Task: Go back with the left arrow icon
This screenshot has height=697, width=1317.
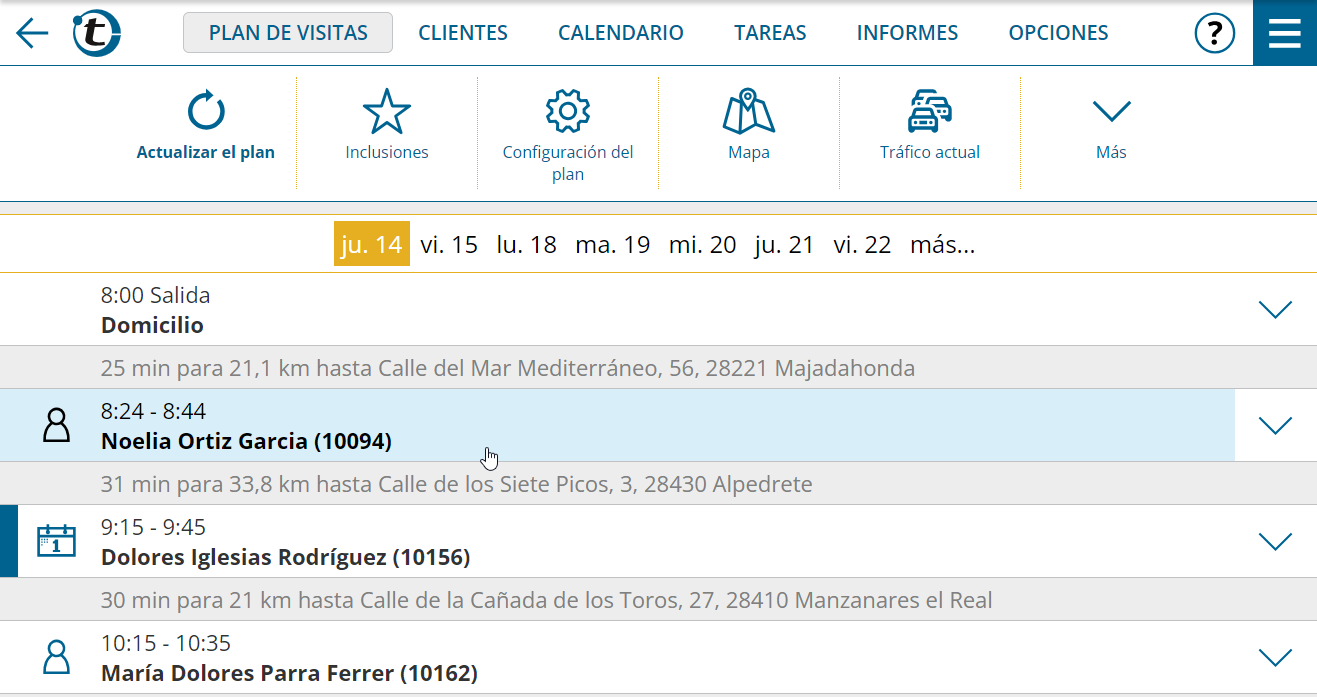Action: (x=32, y=33)
